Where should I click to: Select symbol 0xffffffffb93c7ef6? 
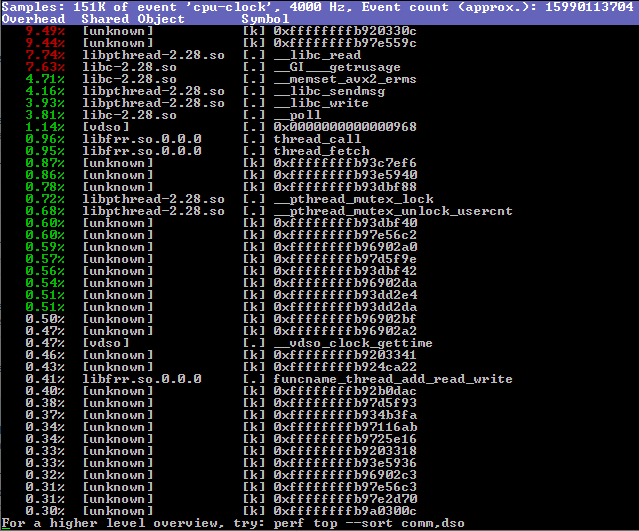[345, 163]
